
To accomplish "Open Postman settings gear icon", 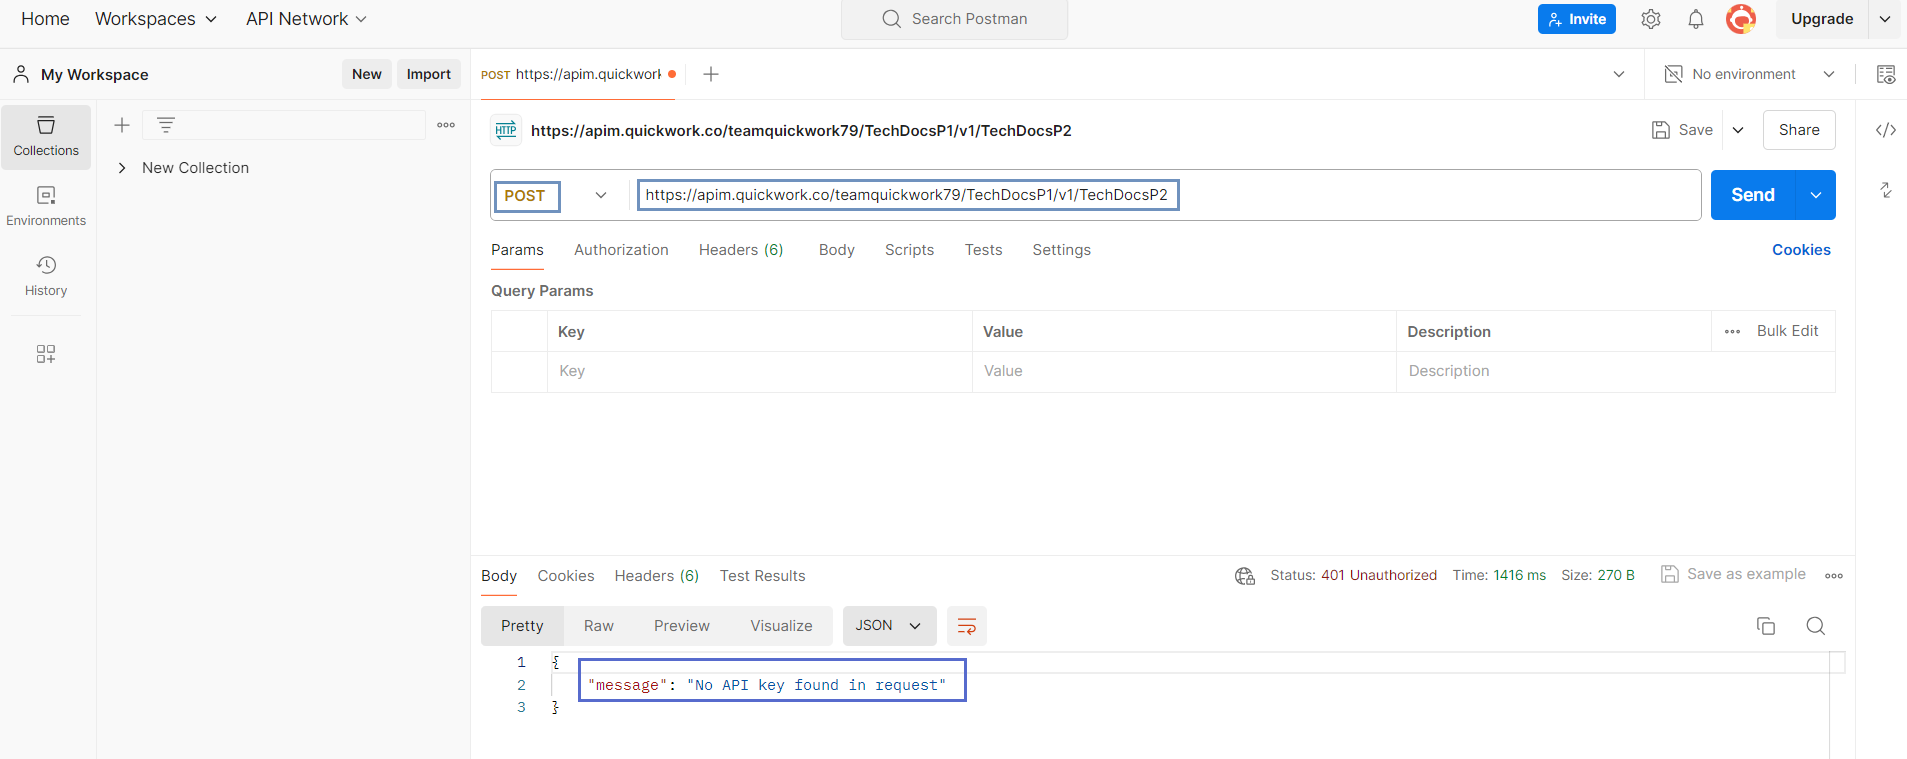I will [x=1651, y=19].
